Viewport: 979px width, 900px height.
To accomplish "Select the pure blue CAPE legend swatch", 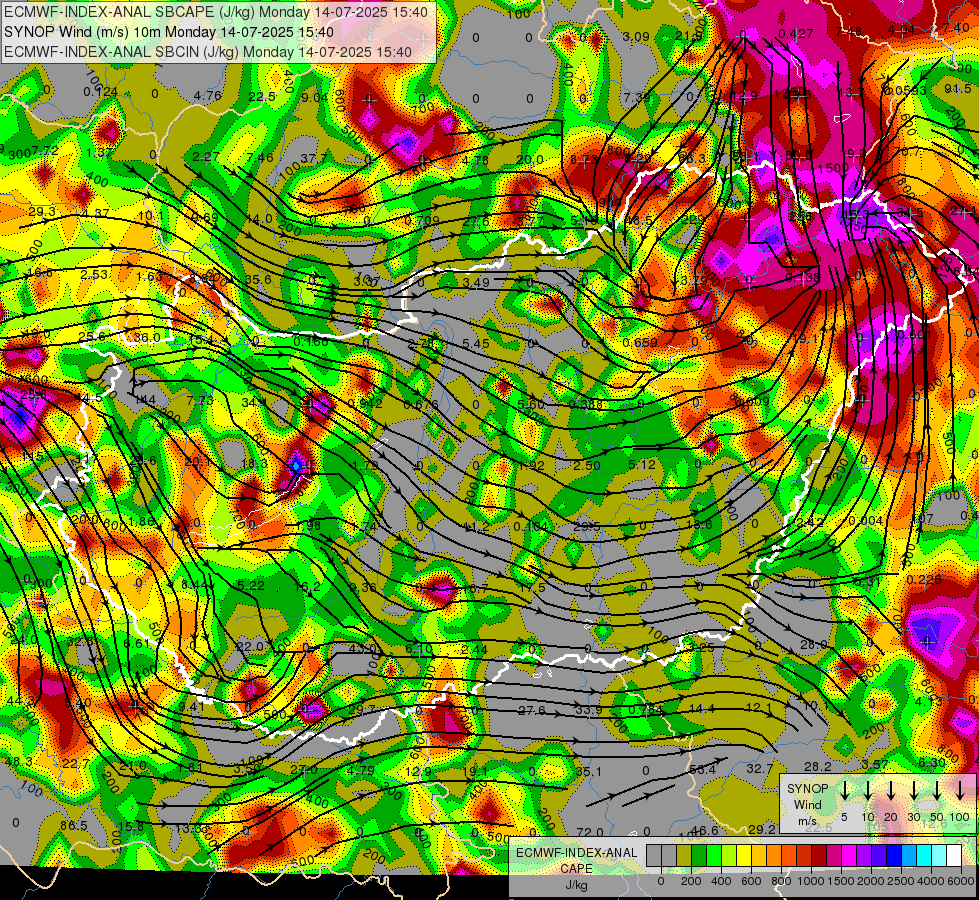I will [x=893, y=856].
